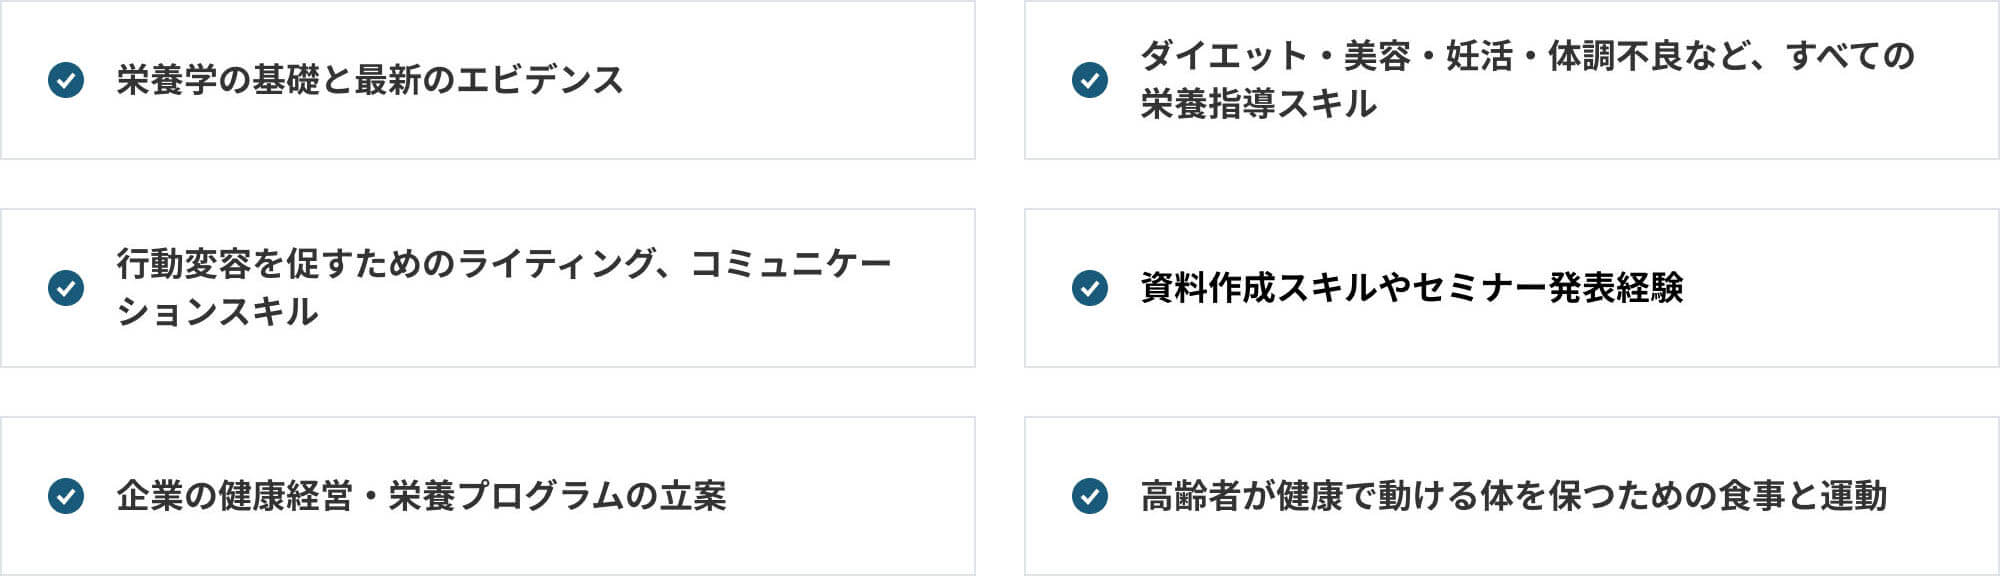
Task: Select the text 企業の健康経営・栄養プログラムの立案
Action: pyautogui.click(x=421, y=496)
